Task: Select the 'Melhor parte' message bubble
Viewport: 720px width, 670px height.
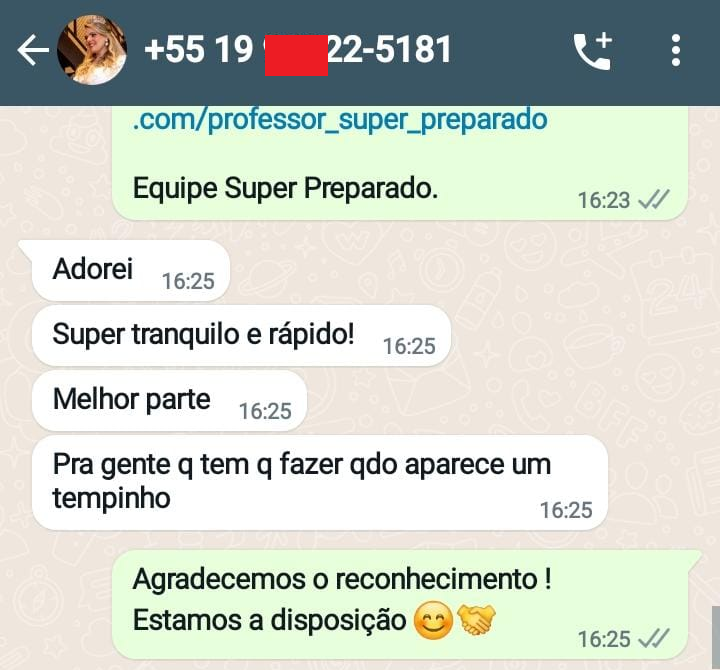Action: pyautogui.click(x=169, y=400)
